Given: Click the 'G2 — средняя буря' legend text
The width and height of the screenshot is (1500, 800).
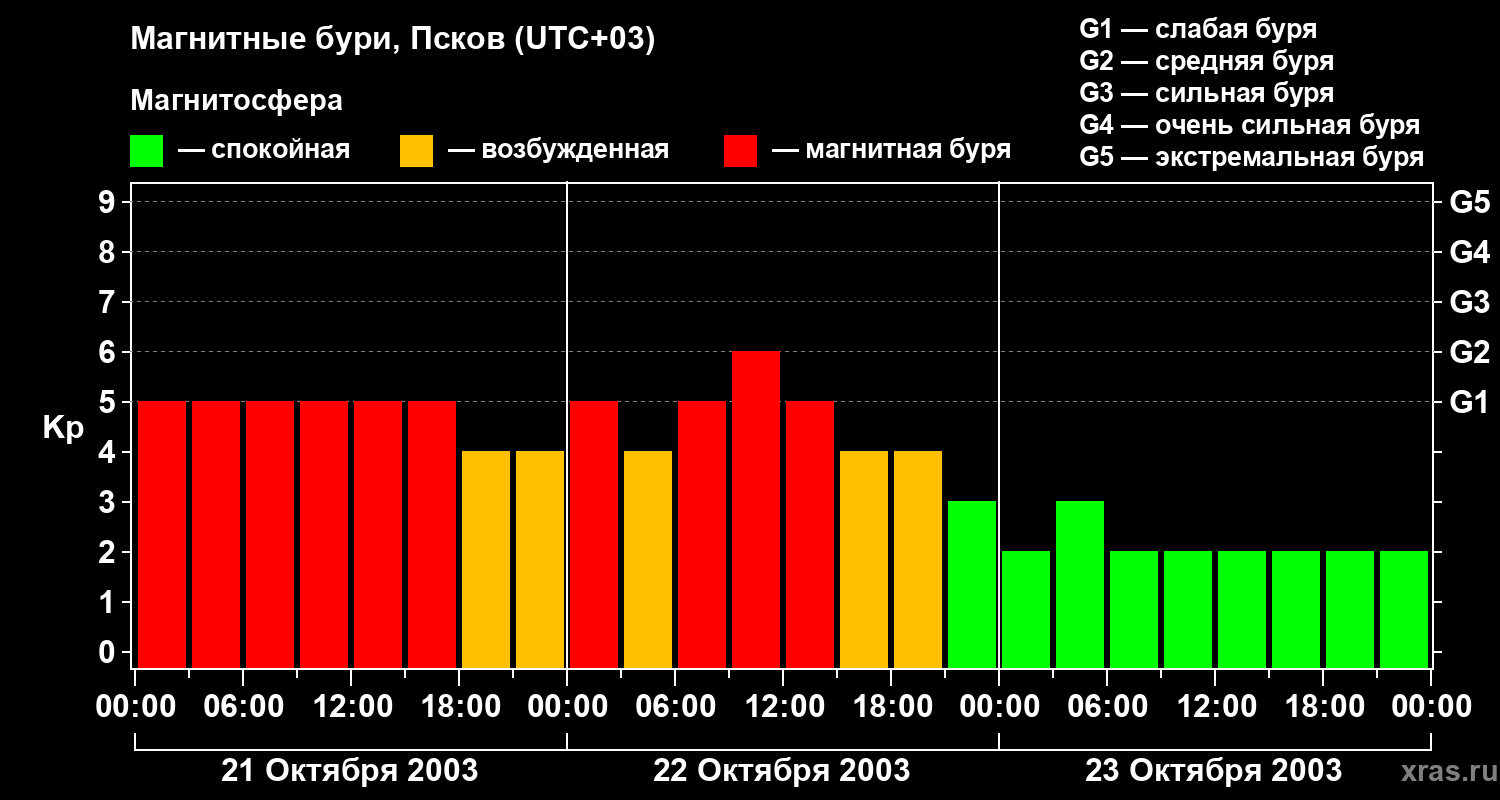Looking at the screenshot, I should click(x=1206, y=61).
